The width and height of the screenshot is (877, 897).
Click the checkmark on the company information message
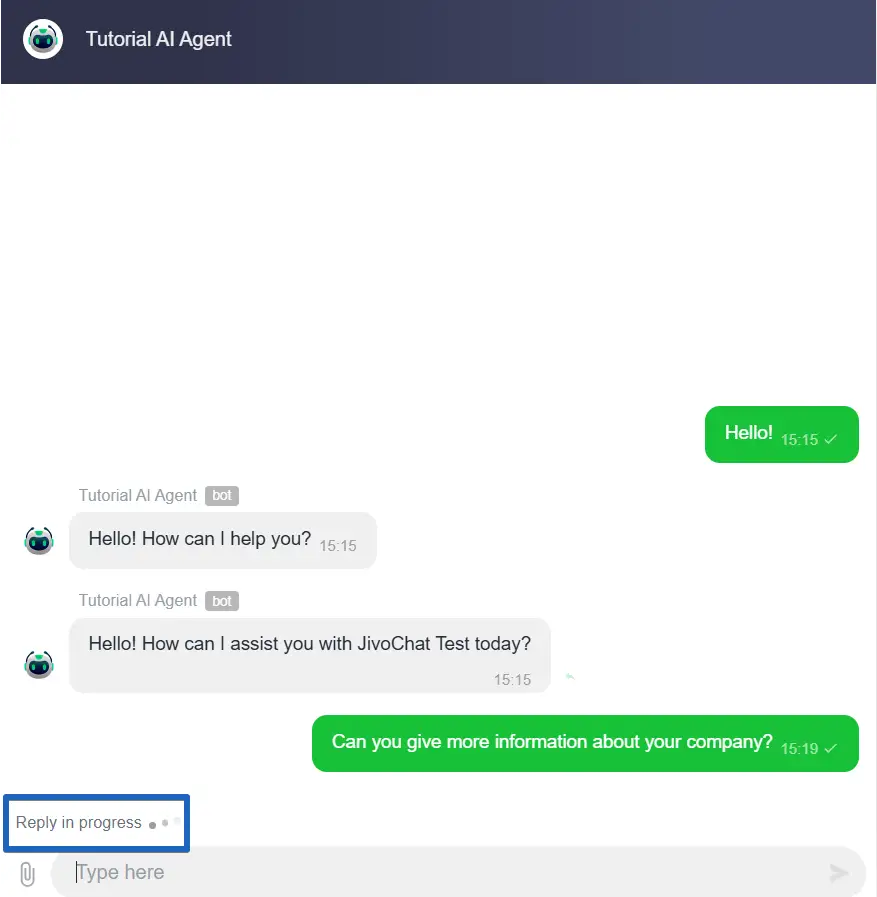(x=831, y=748)
